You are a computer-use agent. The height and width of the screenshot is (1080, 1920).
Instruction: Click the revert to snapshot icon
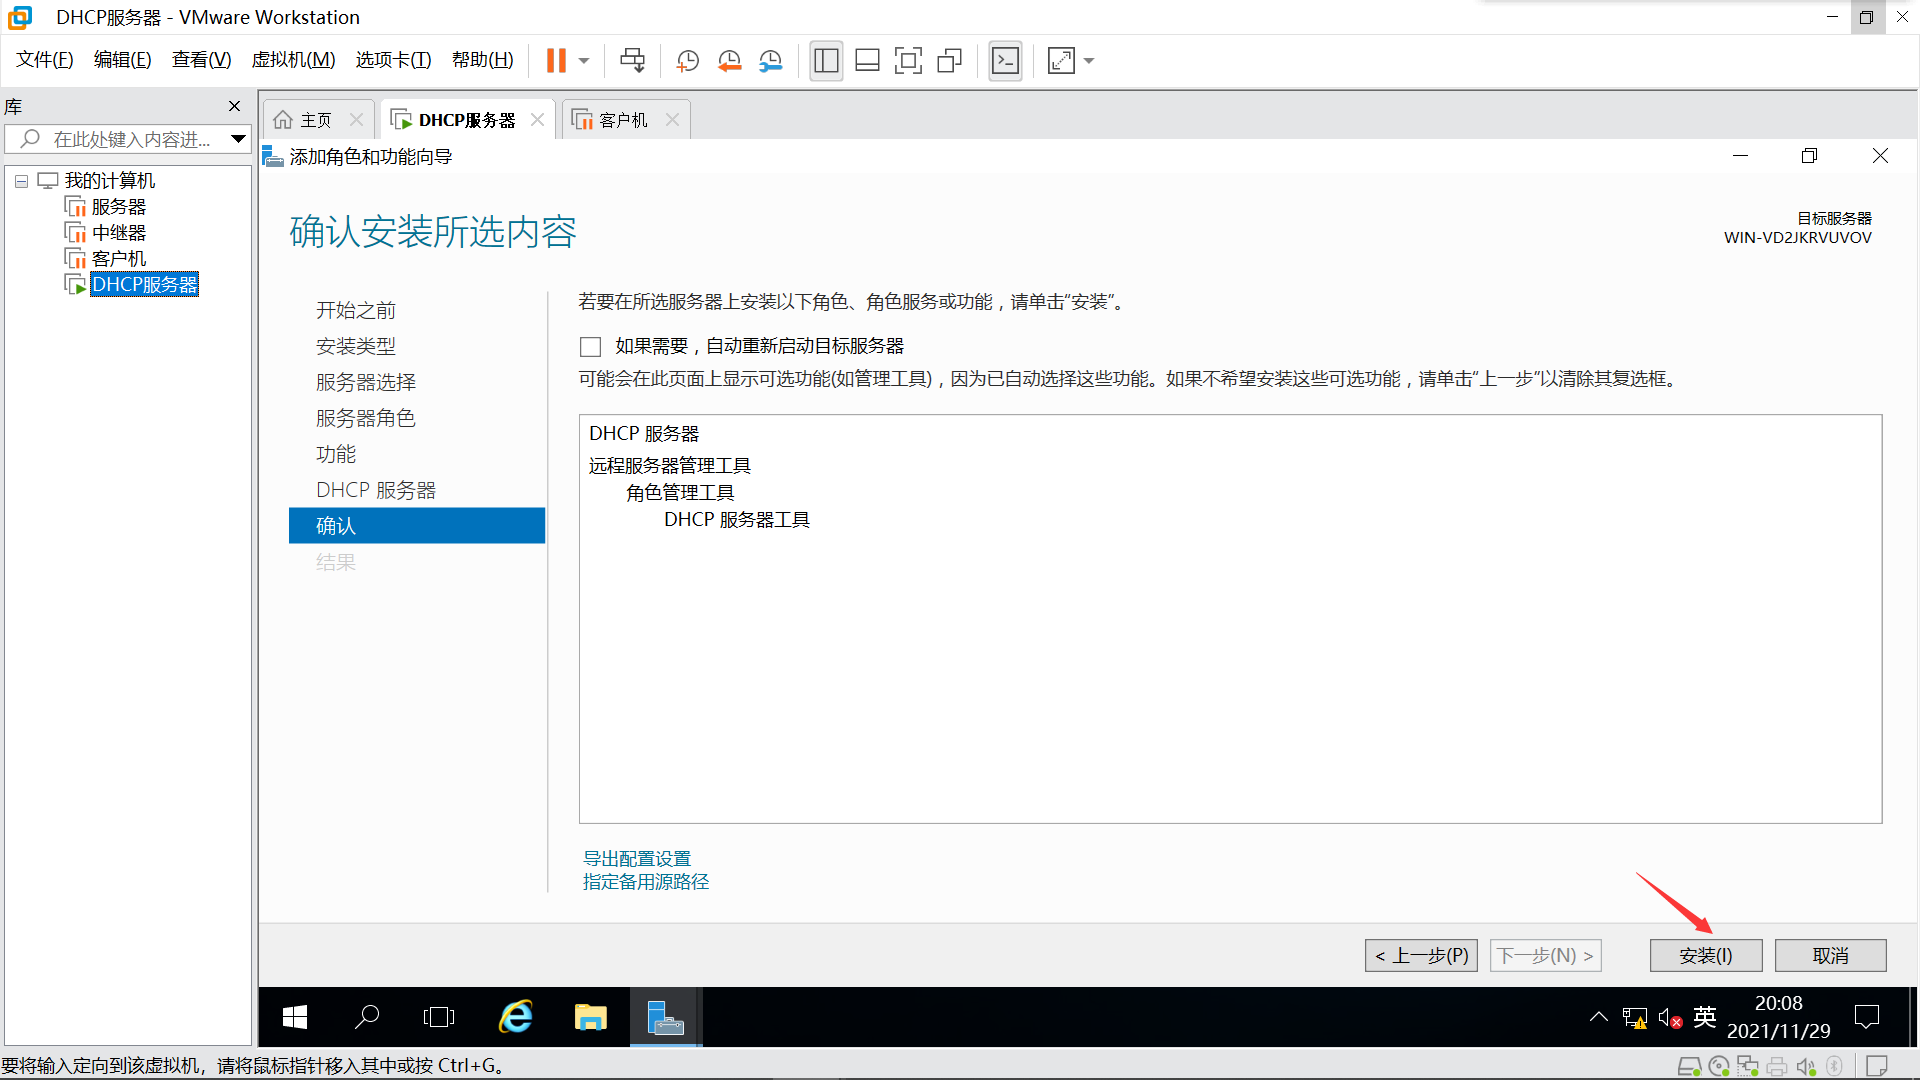(x=729, y=61)
